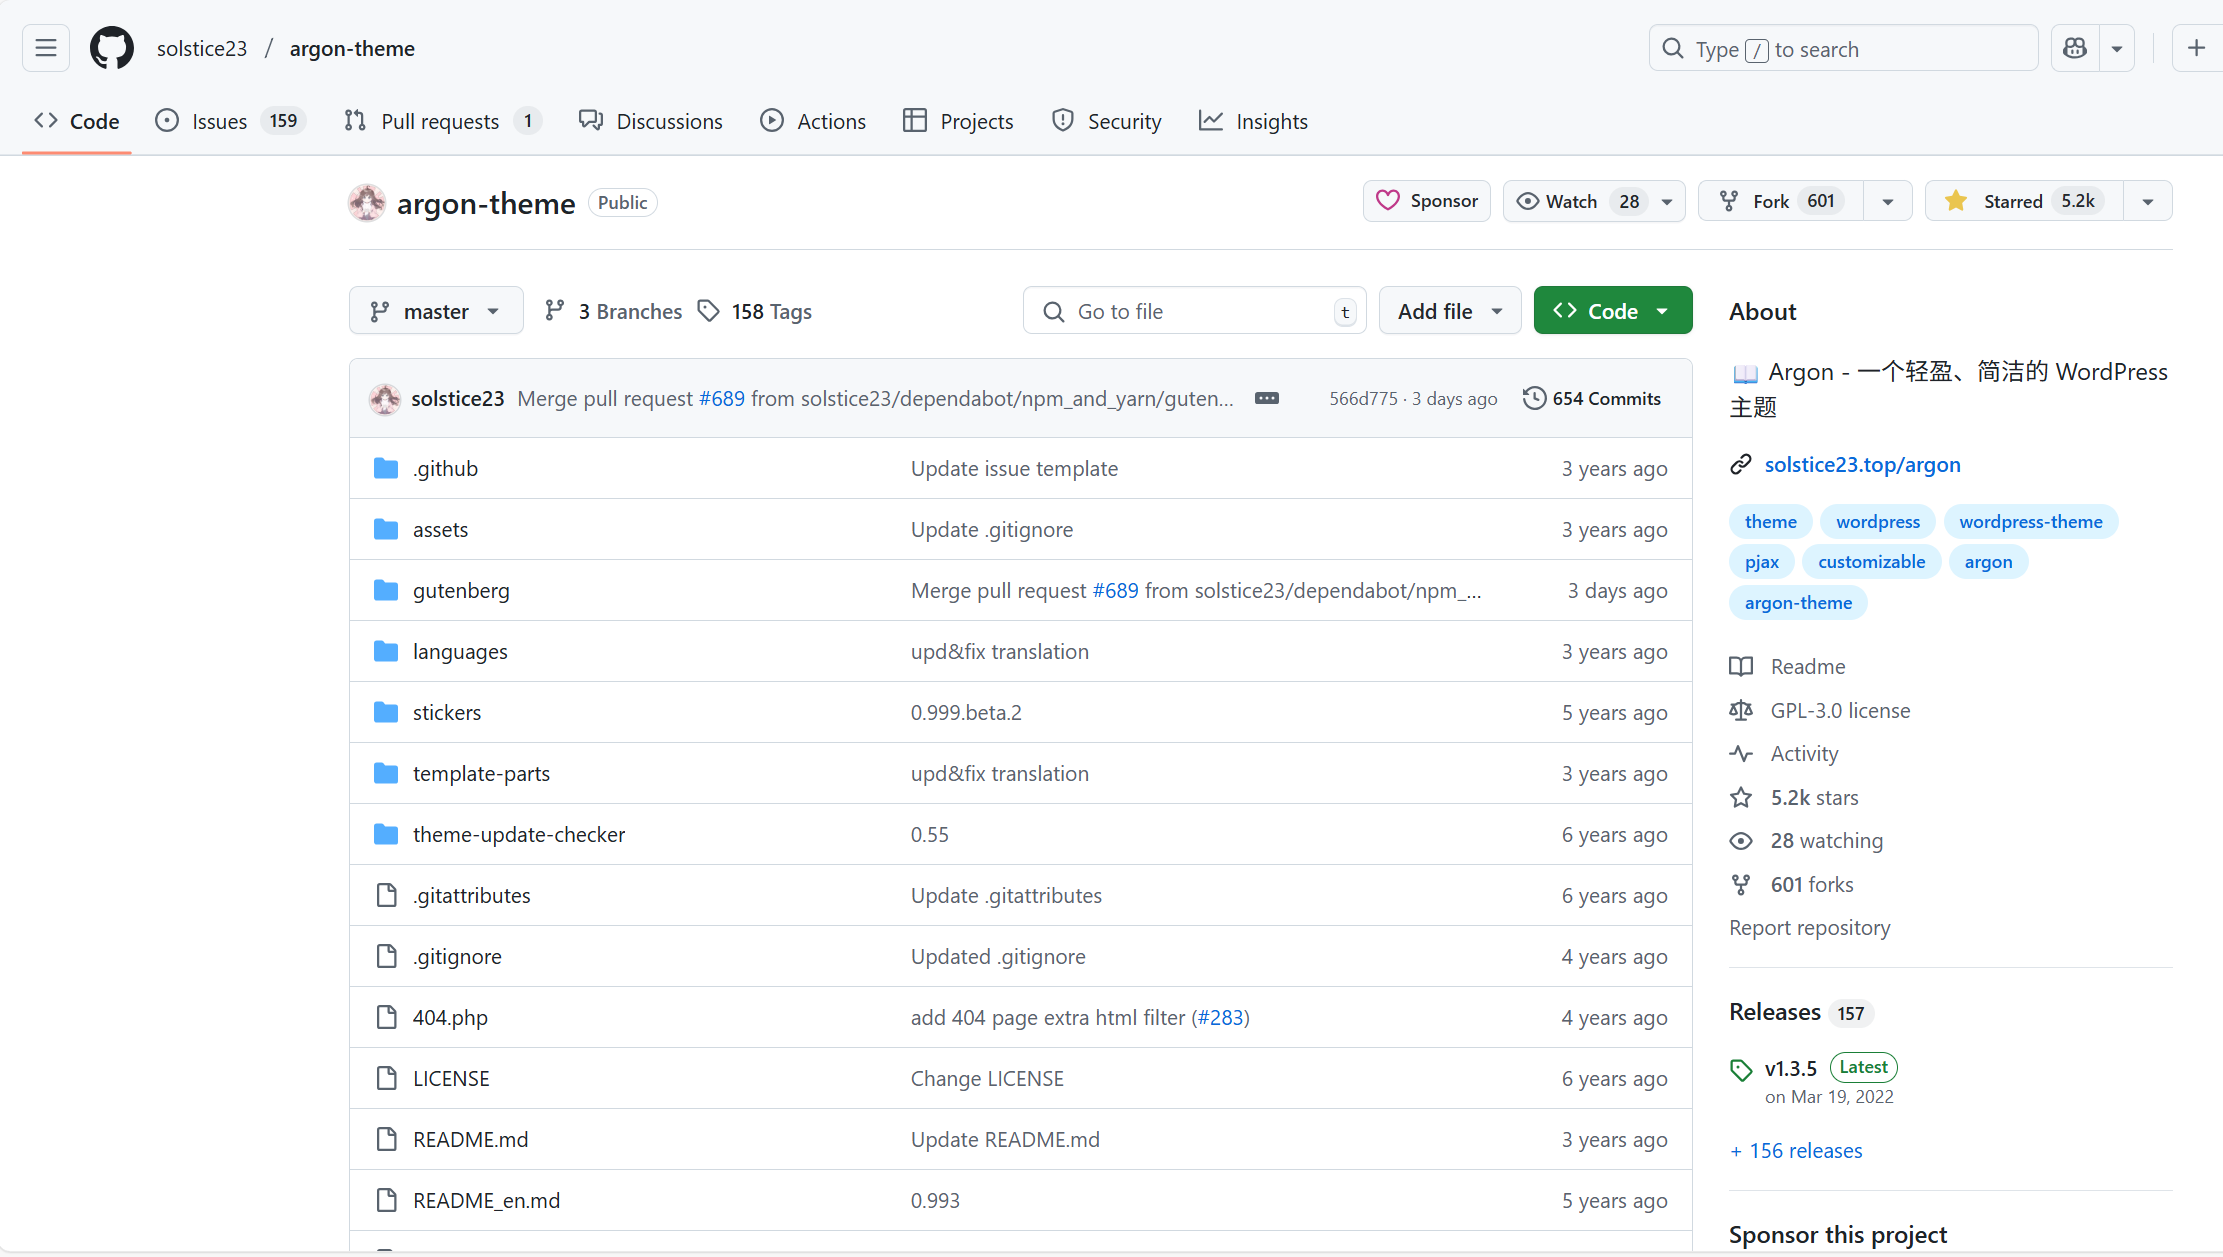Expand the green Code dropdown

click(x=1612, y=311)
